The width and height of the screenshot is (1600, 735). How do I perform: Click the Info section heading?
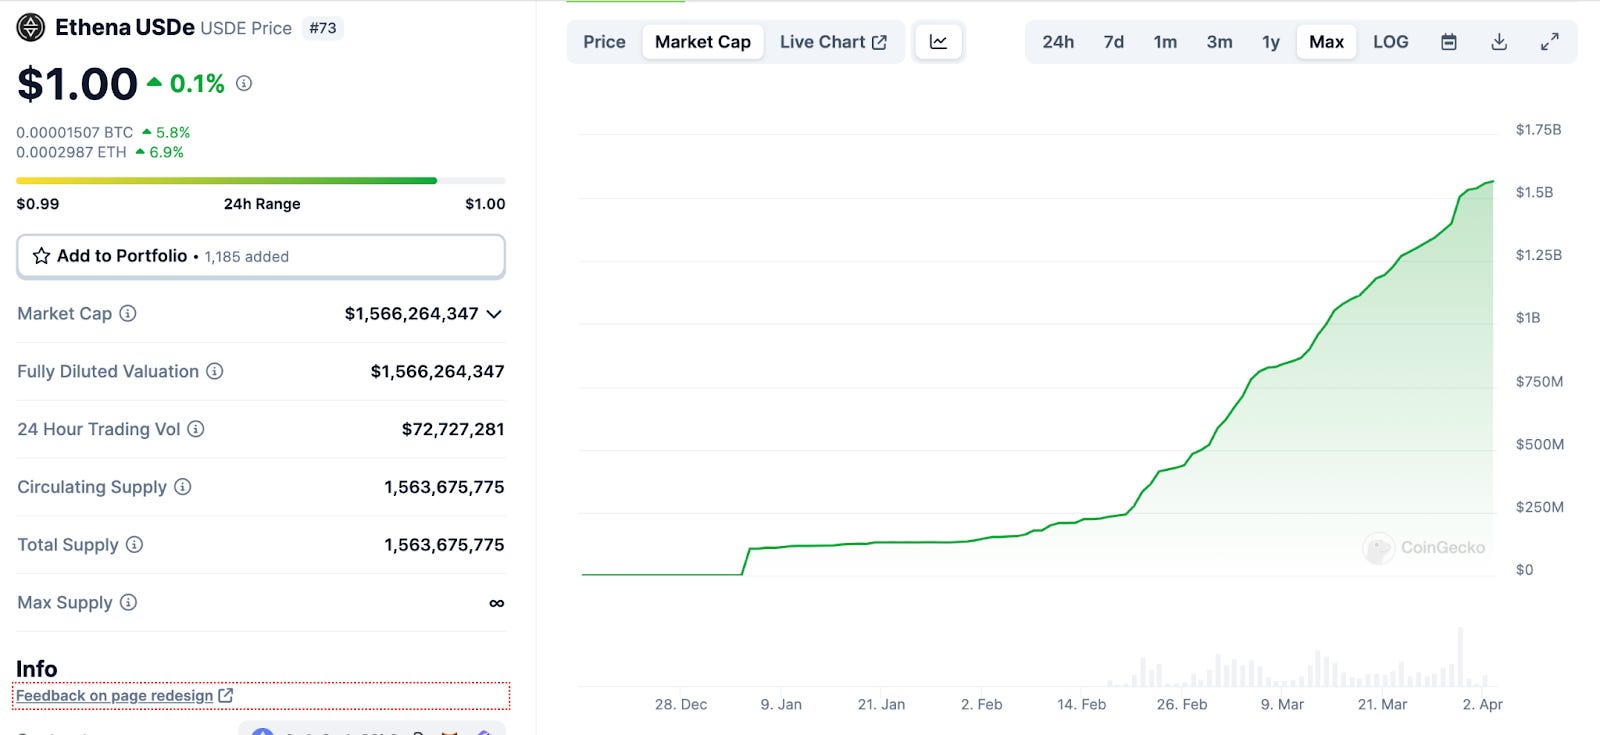click(37, 669)
